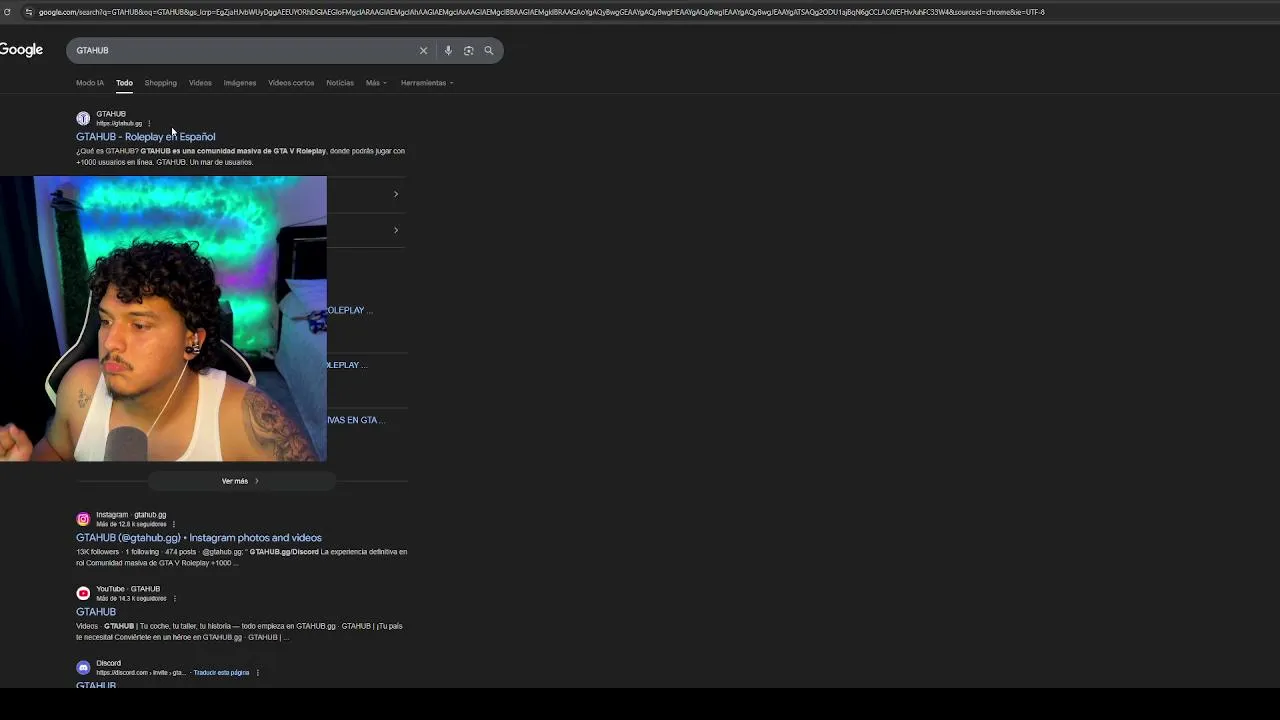This screenshot has width=1280, height=720.
Task: Click the browser address bar URL
Action: click(x=541, y=12)
